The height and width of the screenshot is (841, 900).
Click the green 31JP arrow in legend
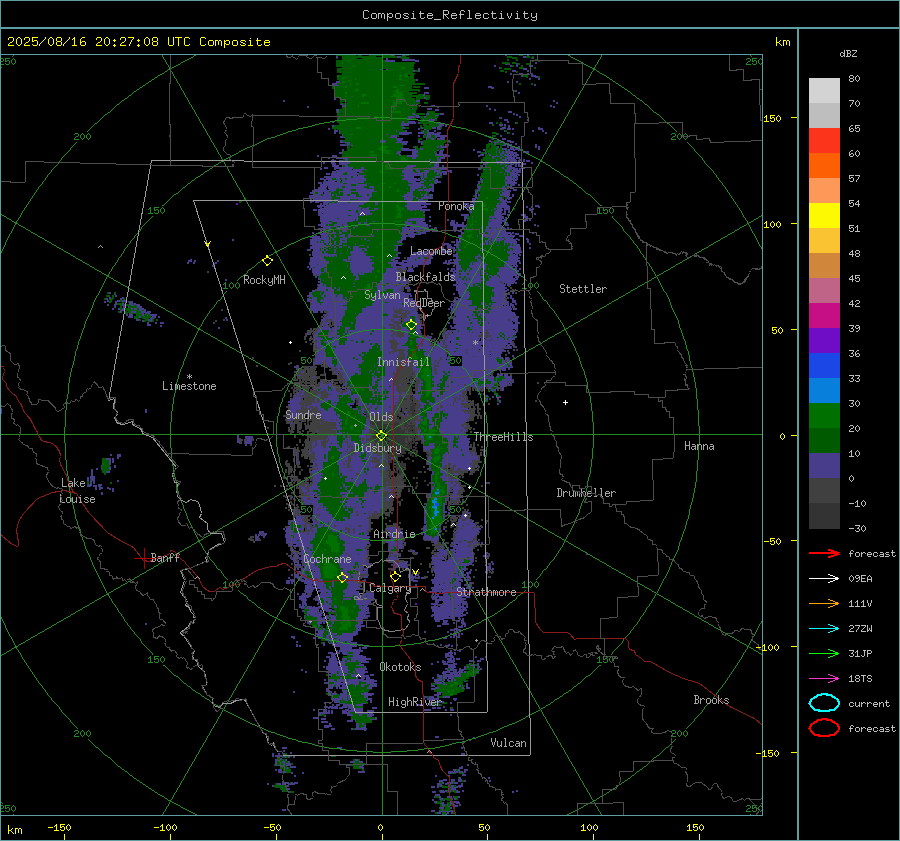pyautogui.click(x=824, y=653)
